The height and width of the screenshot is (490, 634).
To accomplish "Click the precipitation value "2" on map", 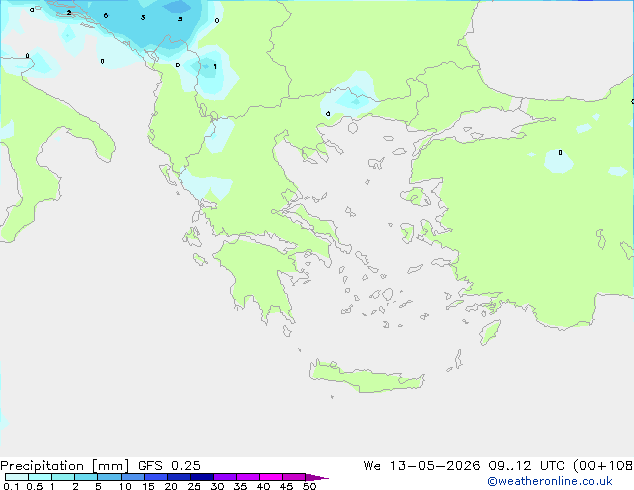I will (69, 13).
